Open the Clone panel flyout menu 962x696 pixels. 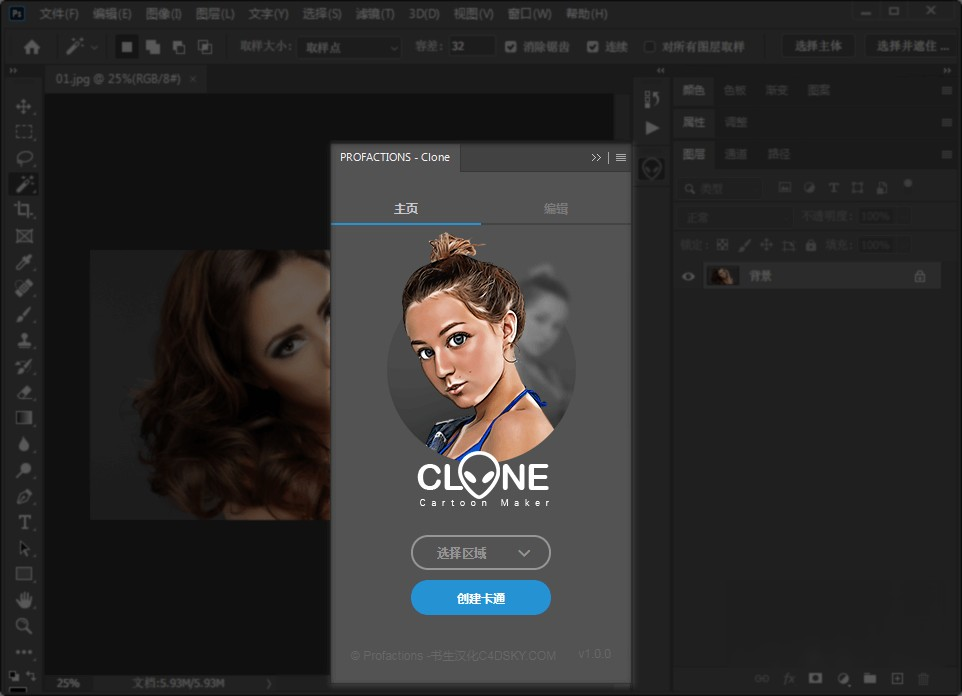(621, 158)
